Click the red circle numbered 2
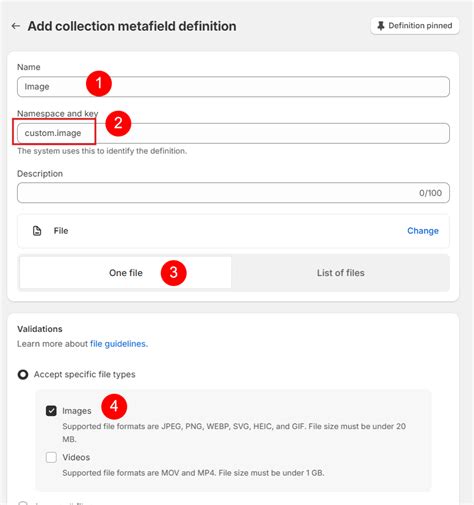This screenshot has width=474, height=505. (x=118, y=123)
